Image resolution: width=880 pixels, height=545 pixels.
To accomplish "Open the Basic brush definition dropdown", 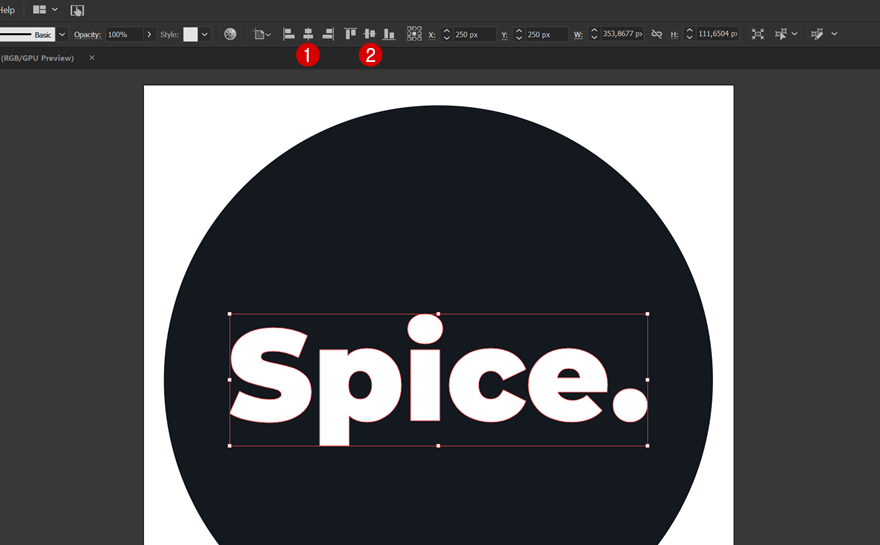I will coord(62,34).
